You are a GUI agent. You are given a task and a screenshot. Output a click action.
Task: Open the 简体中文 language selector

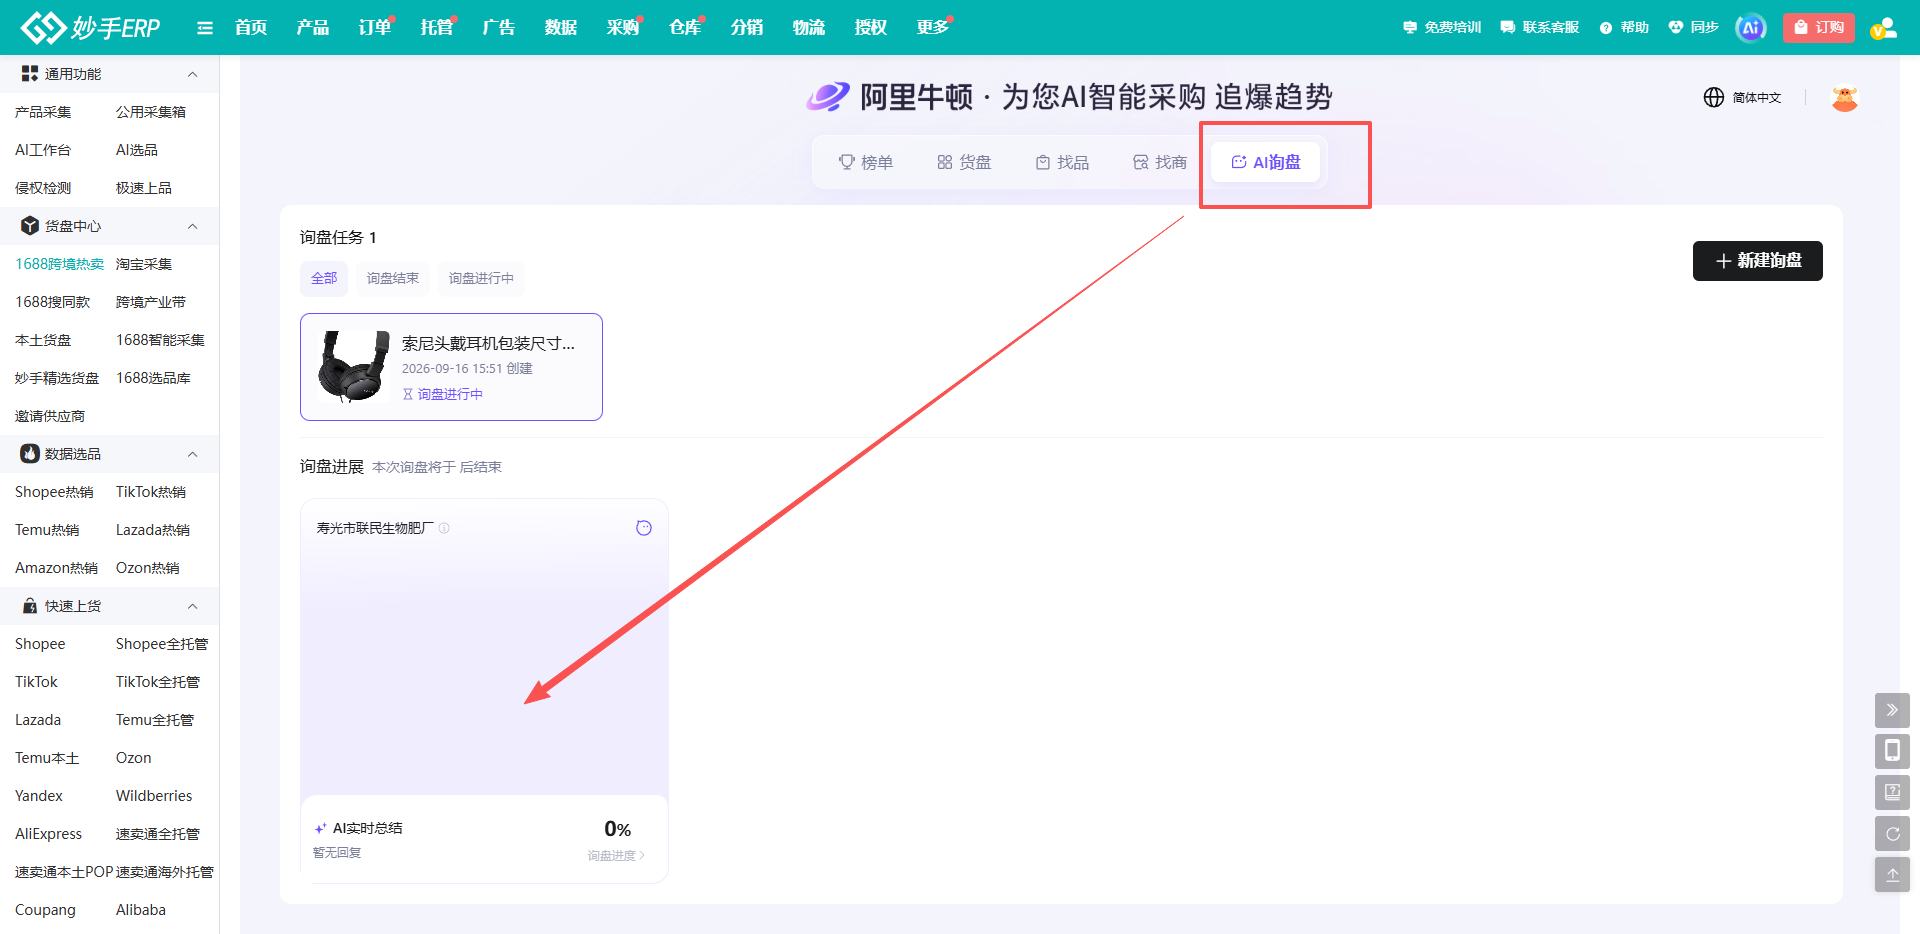click(x=1757, y=97)
